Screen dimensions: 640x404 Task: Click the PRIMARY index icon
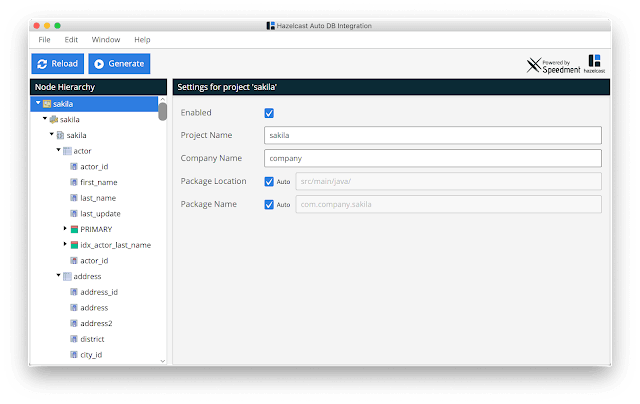[x=74, y=229]
